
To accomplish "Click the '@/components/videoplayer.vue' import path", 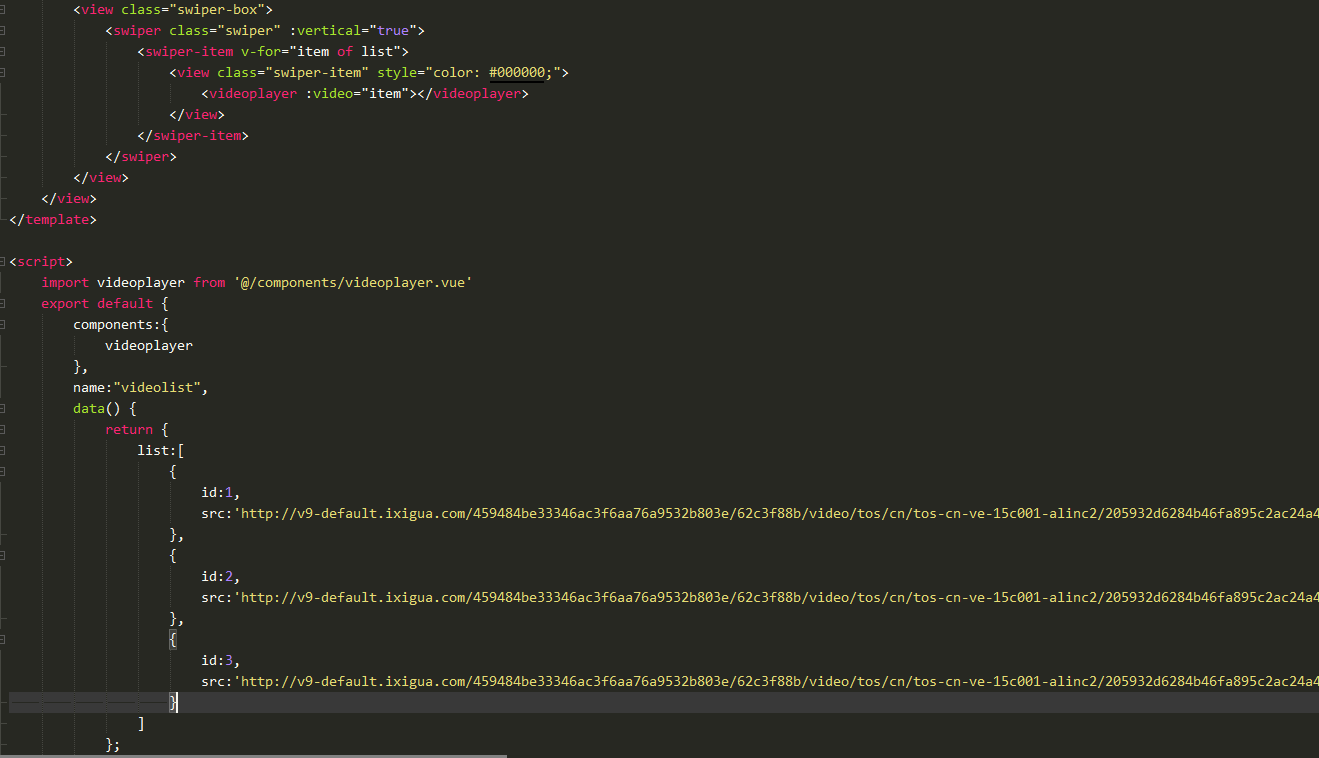I will [353, 283].
